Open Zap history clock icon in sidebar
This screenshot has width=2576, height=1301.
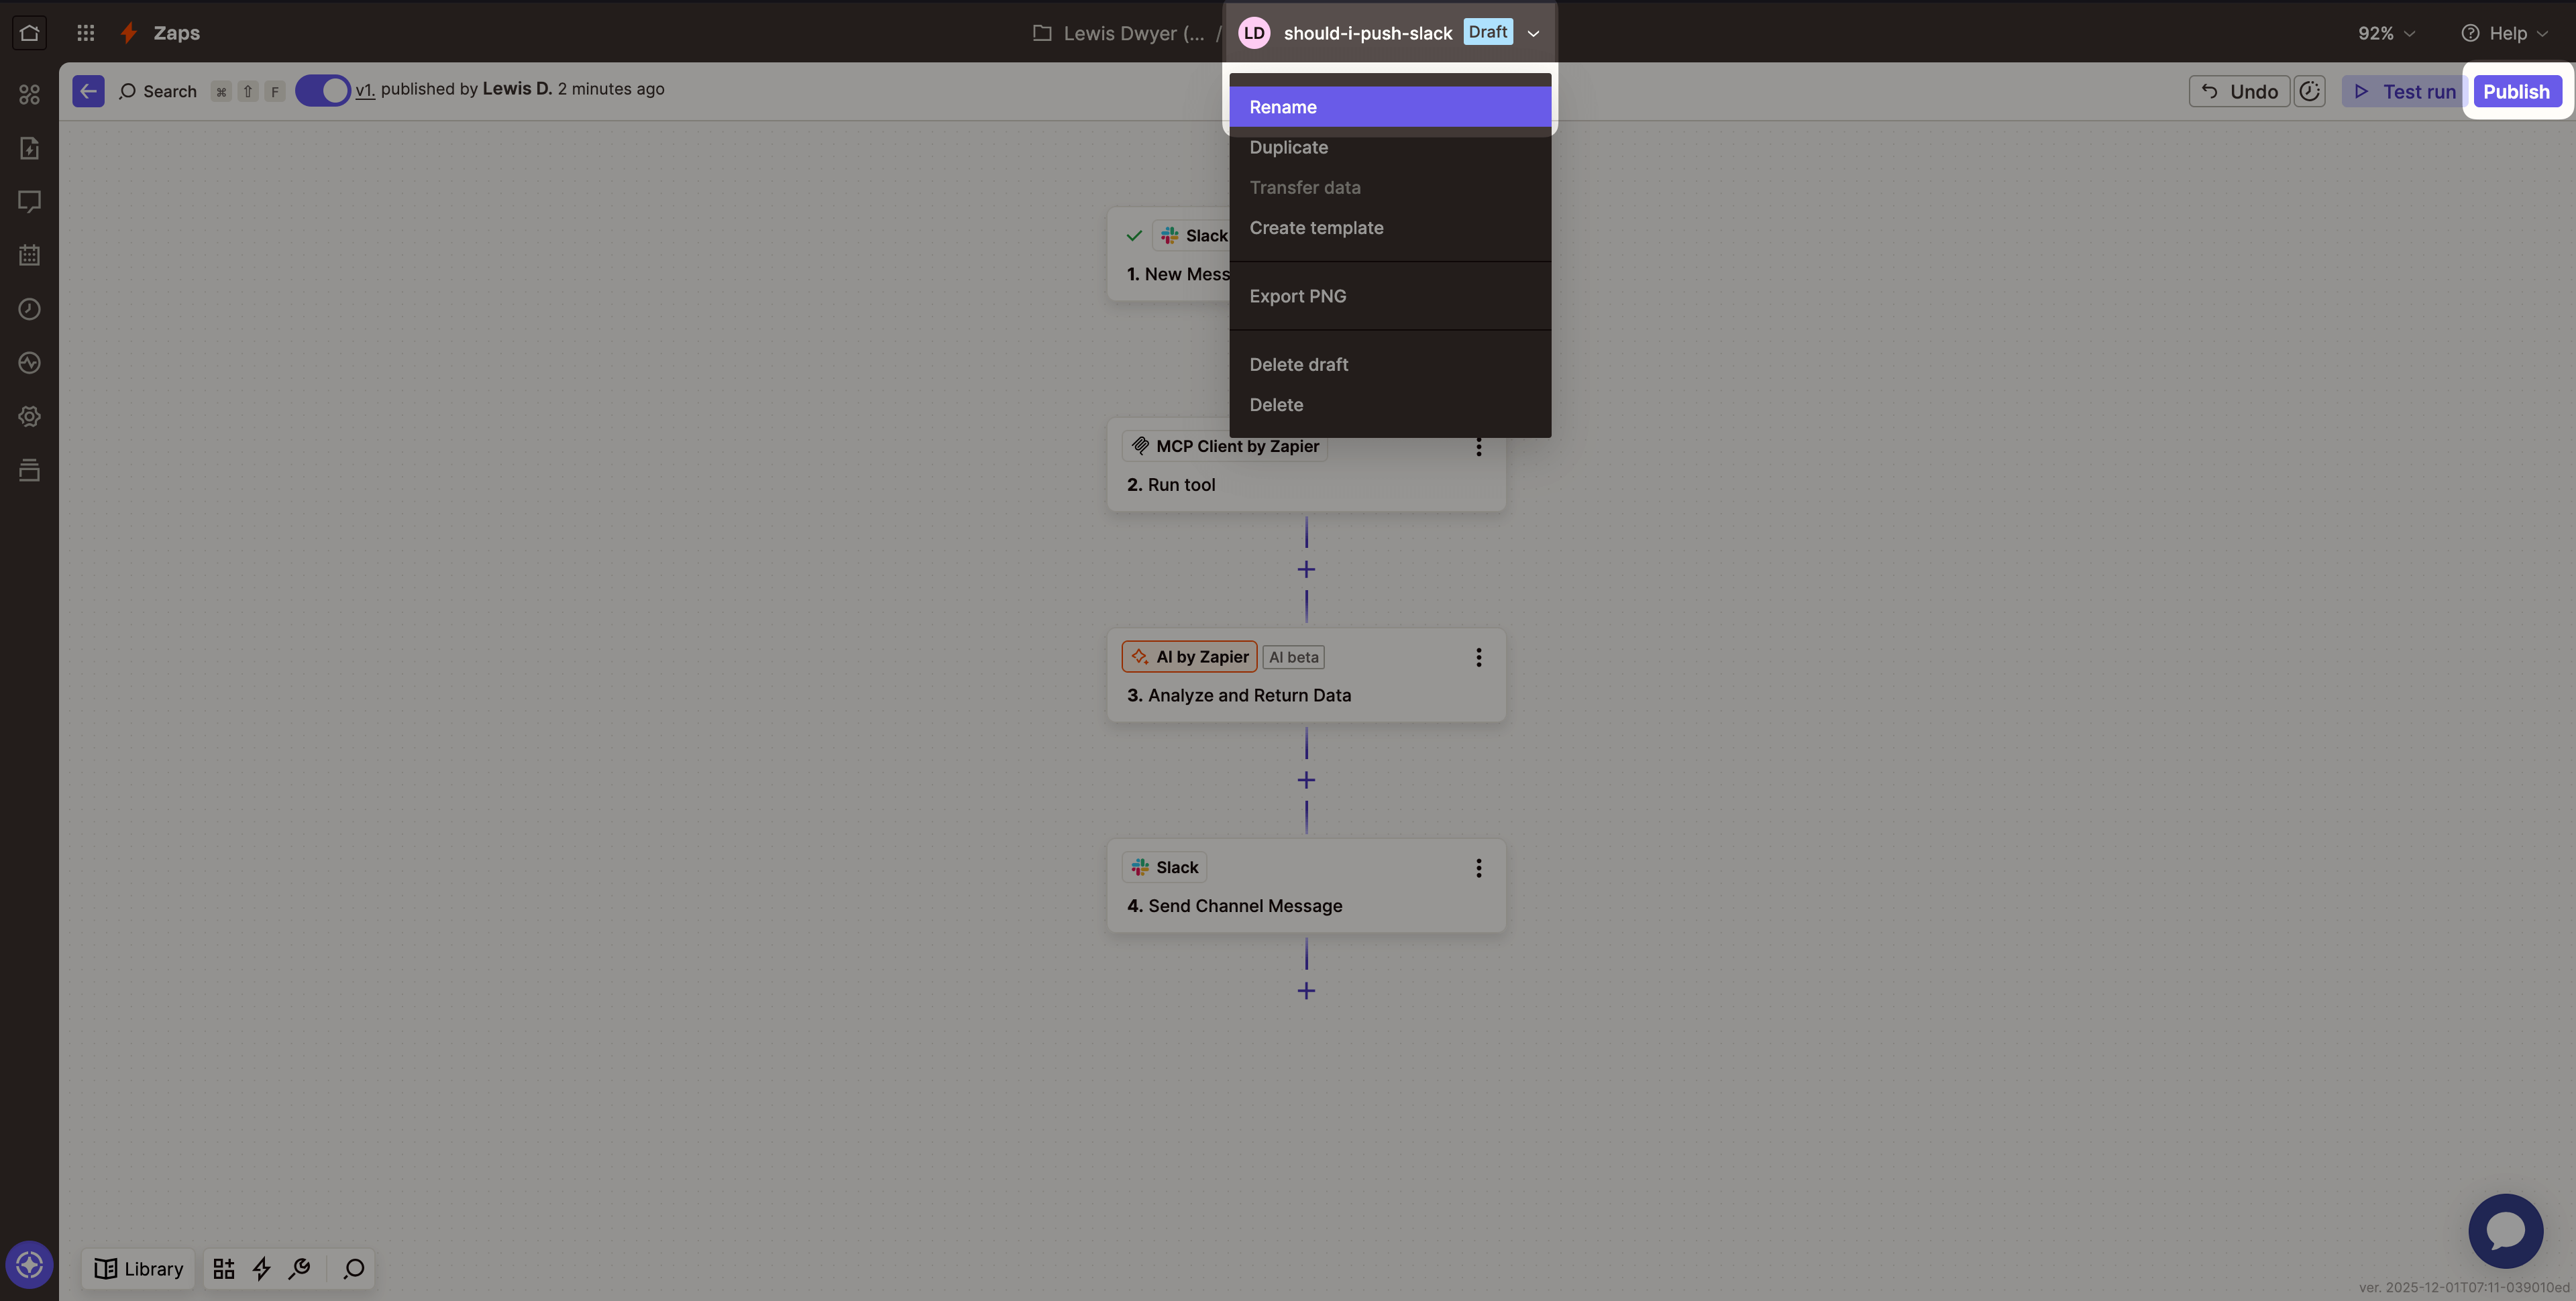click(29, 309)
